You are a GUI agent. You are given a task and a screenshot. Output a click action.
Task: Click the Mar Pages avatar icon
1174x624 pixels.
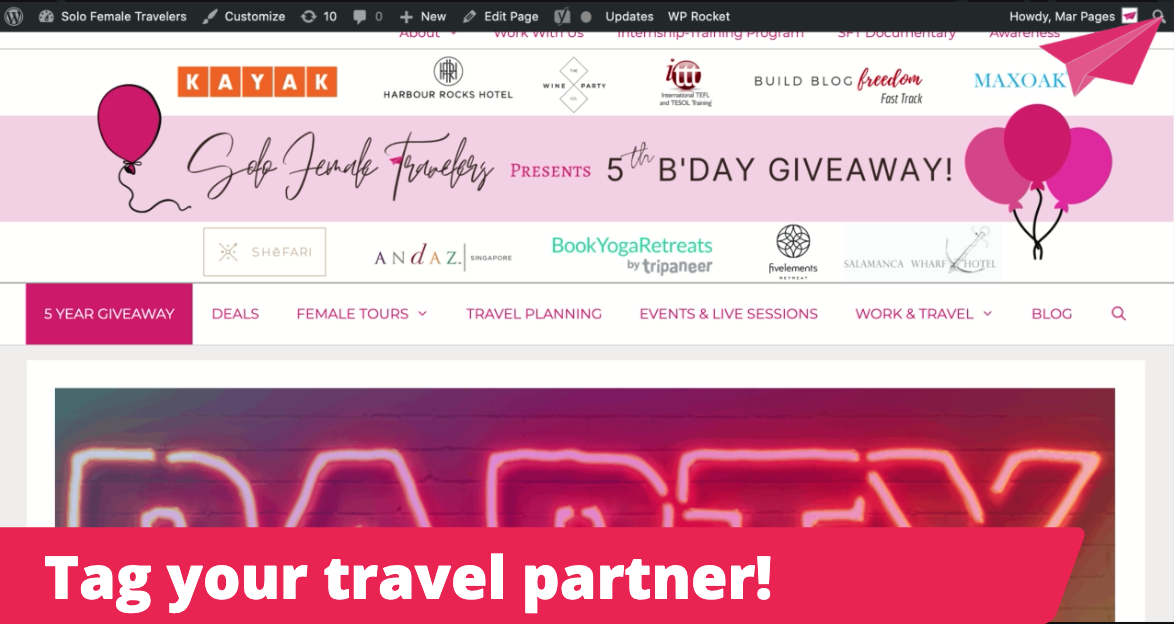[x=1129, y=16]
